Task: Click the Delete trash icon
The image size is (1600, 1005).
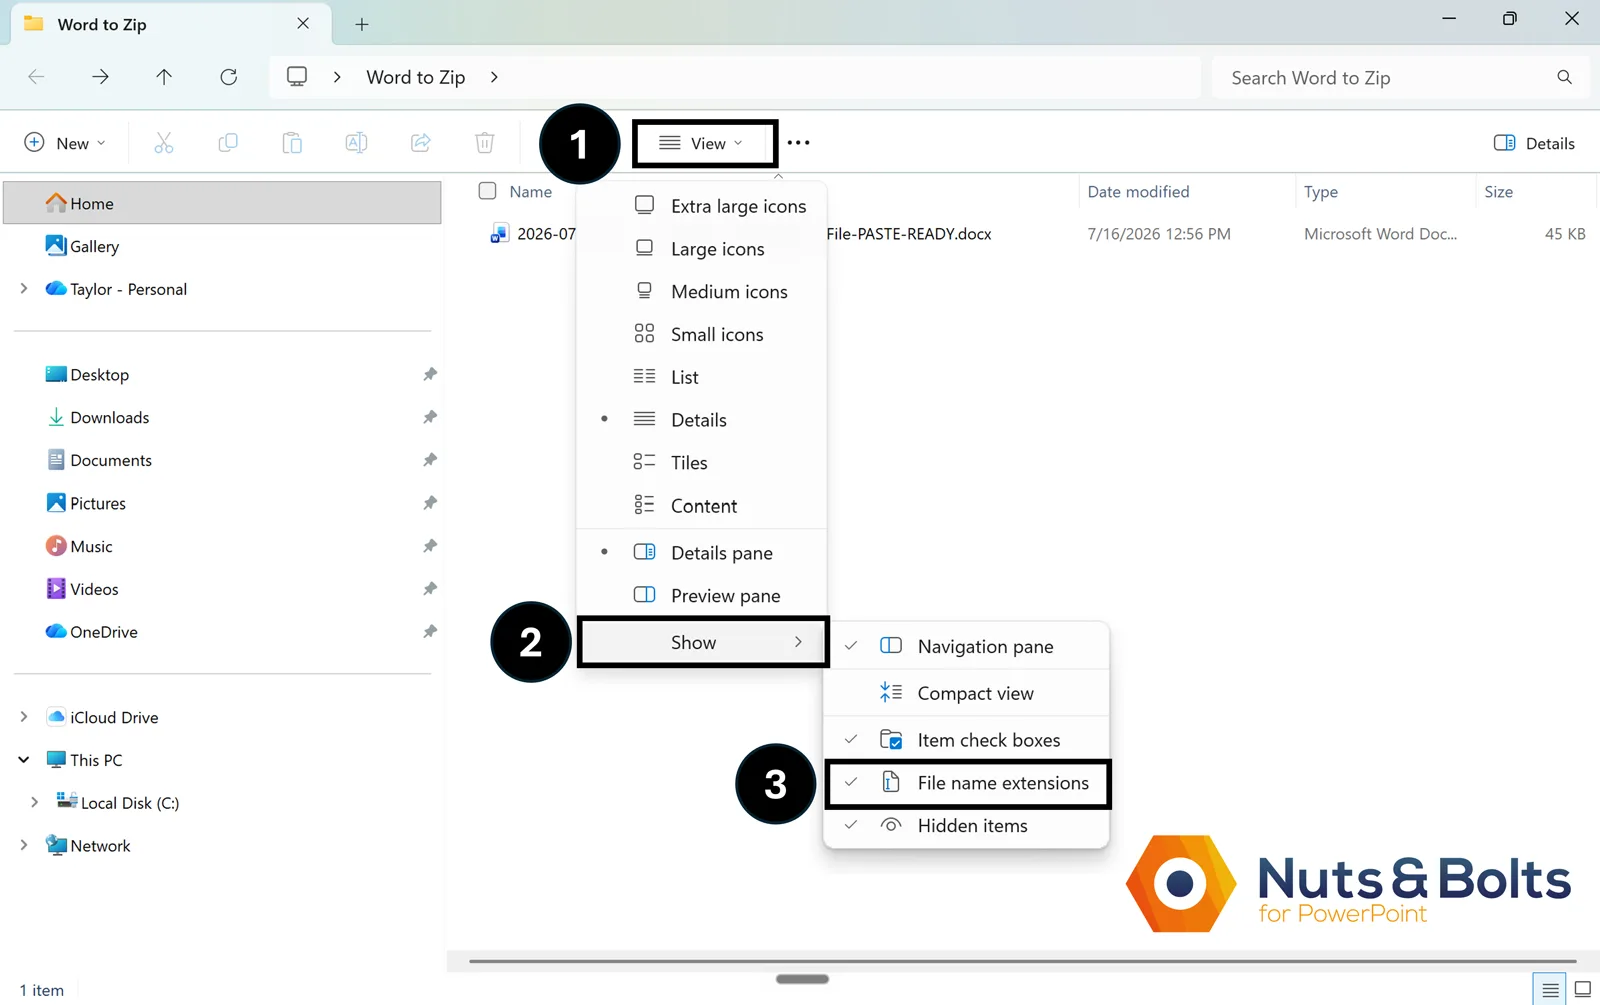Action: click(x=485, y=143)
